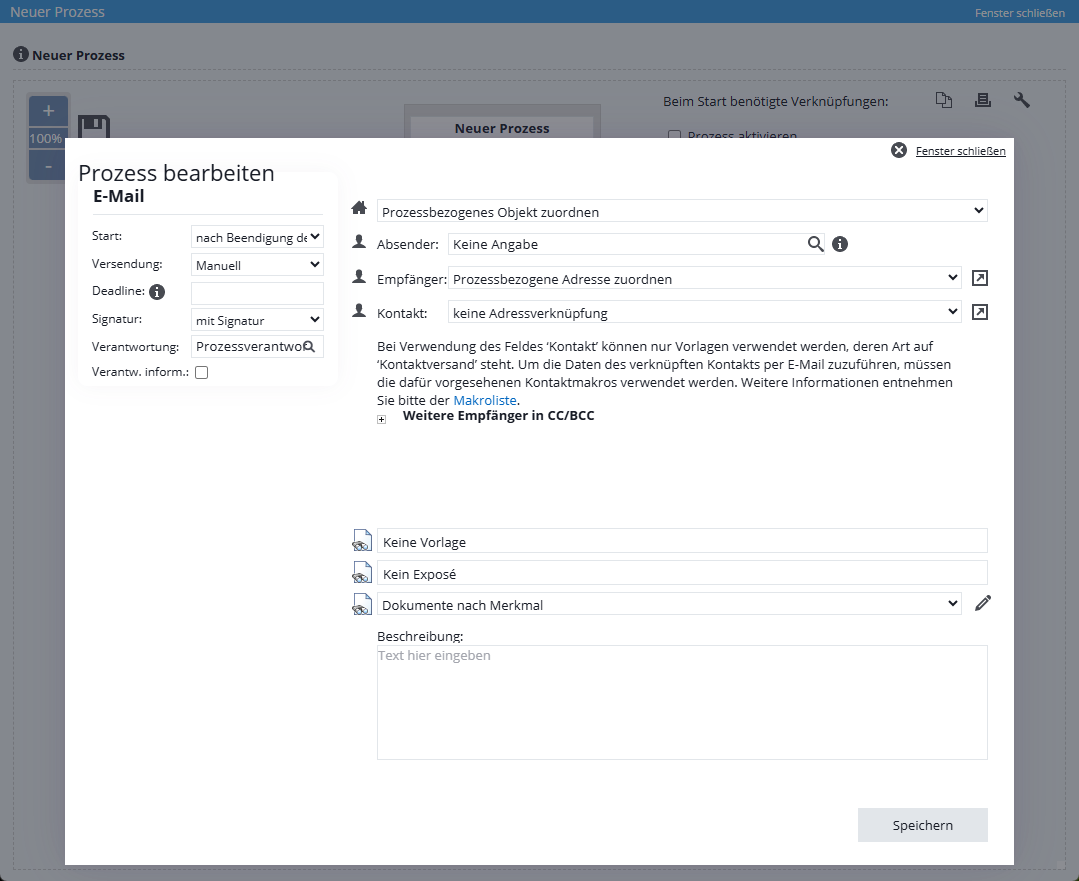
Task: Click into the Beschreibung text area
Action: [x=681, y=702]
